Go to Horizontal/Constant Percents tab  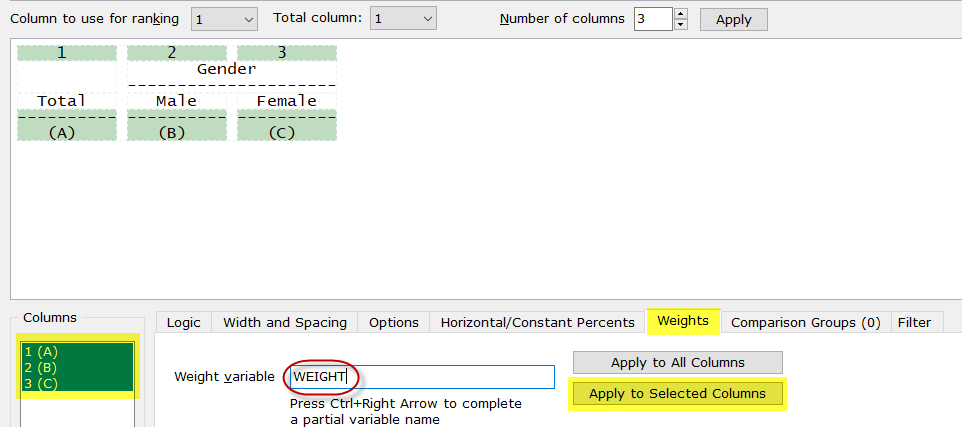[537, 322]
